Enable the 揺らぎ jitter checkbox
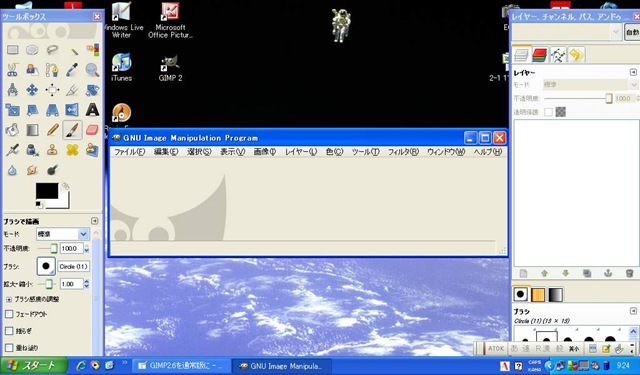 [x=9, y=331]
